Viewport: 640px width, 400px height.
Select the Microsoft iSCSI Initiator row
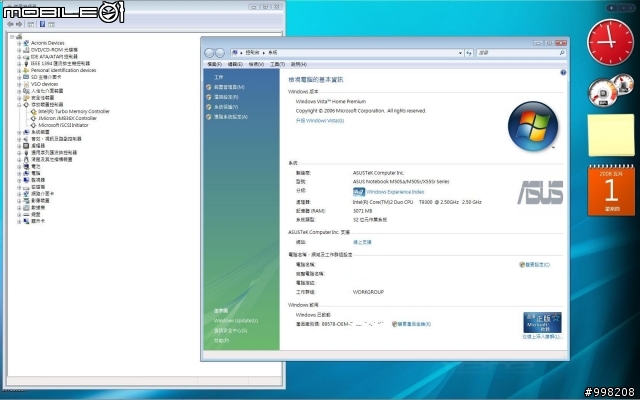[60, 125]
